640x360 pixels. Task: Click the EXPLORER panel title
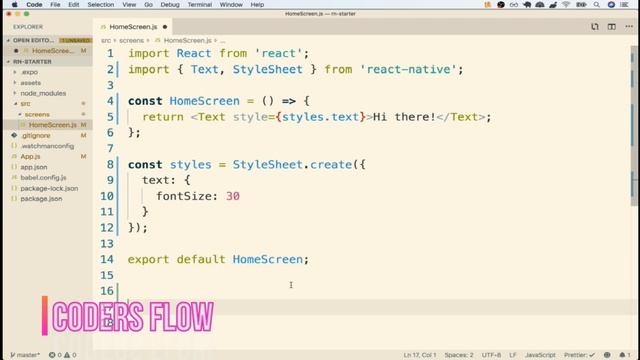[x=28, y=27]
